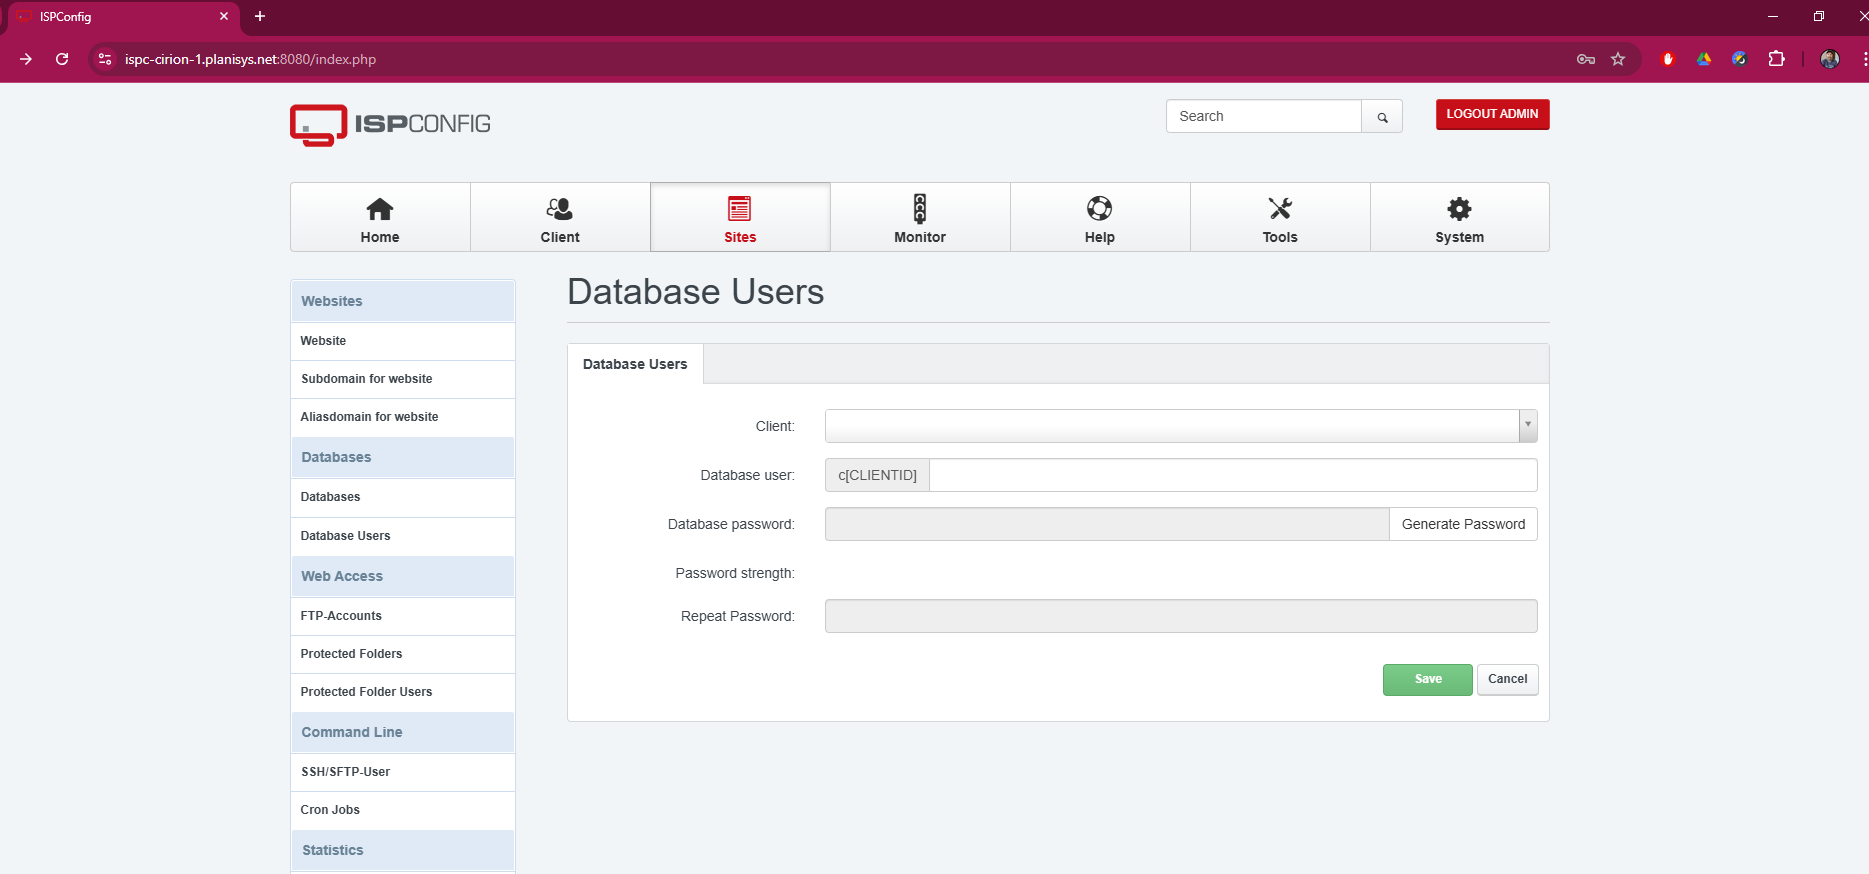Open Protected Folders sidebar entry
This screenshot has height=874, width=1869.
pos(403,654)
